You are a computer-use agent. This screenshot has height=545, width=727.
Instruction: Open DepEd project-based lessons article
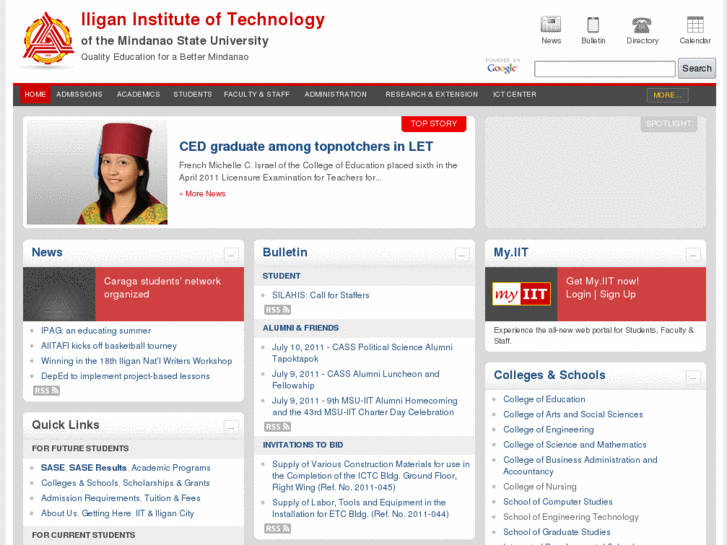(x=125, y=376)
